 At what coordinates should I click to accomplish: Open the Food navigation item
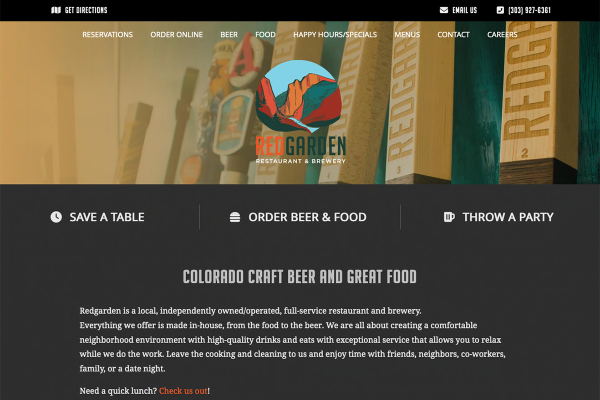[265, 34]
